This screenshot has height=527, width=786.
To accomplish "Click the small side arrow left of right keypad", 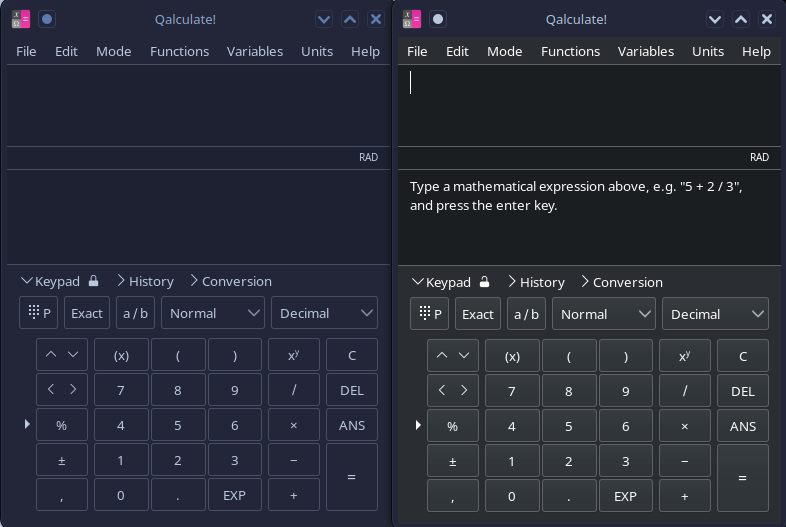I will (x=418, y=425).
